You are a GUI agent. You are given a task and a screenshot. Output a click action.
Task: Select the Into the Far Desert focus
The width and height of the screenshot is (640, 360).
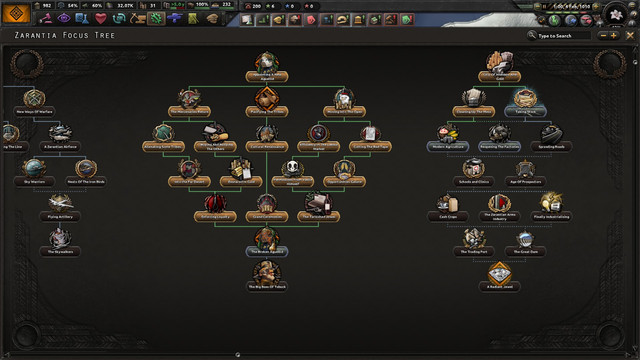(189, 173)
